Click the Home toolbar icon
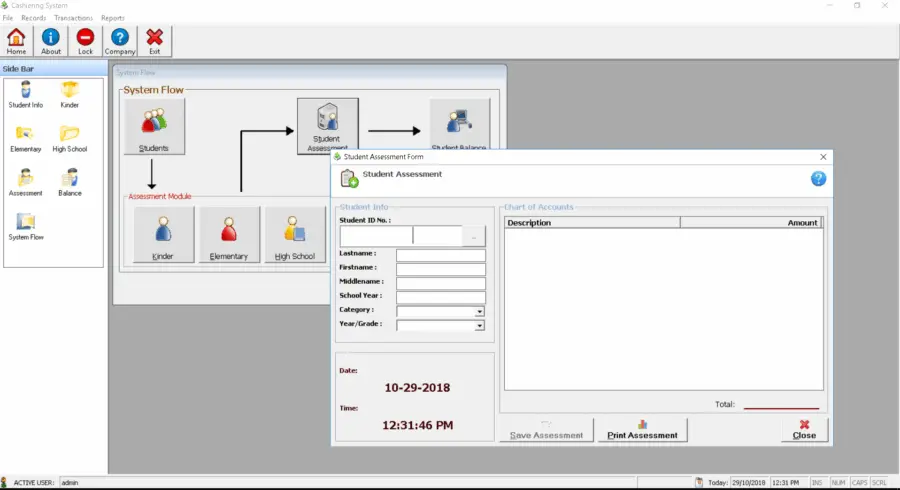900x490 pixels. coord(16,41)
